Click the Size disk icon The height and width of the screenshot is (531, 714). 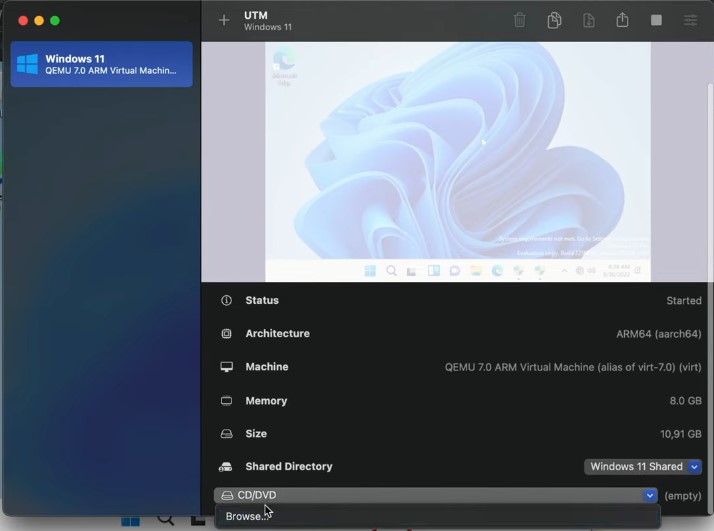[226, 434]
